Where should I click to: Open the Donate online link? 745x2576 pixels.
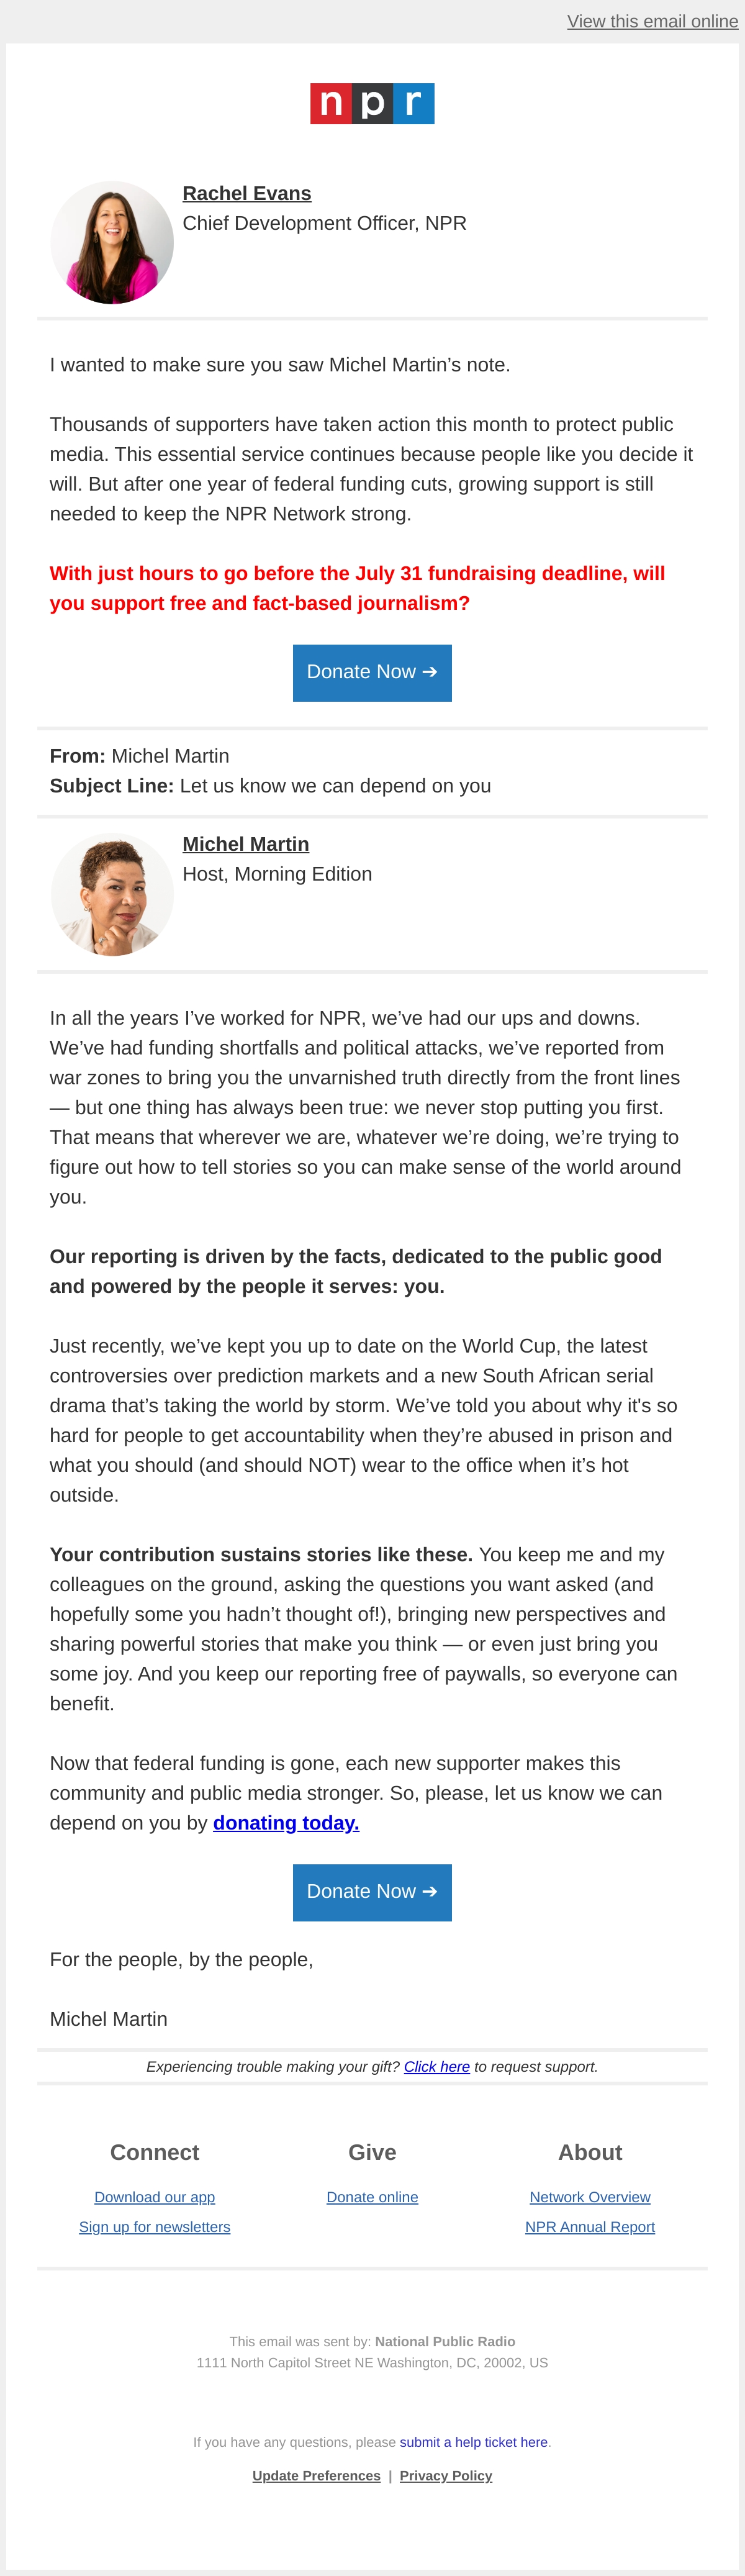pyautogui.click(x=372, y=2196)
